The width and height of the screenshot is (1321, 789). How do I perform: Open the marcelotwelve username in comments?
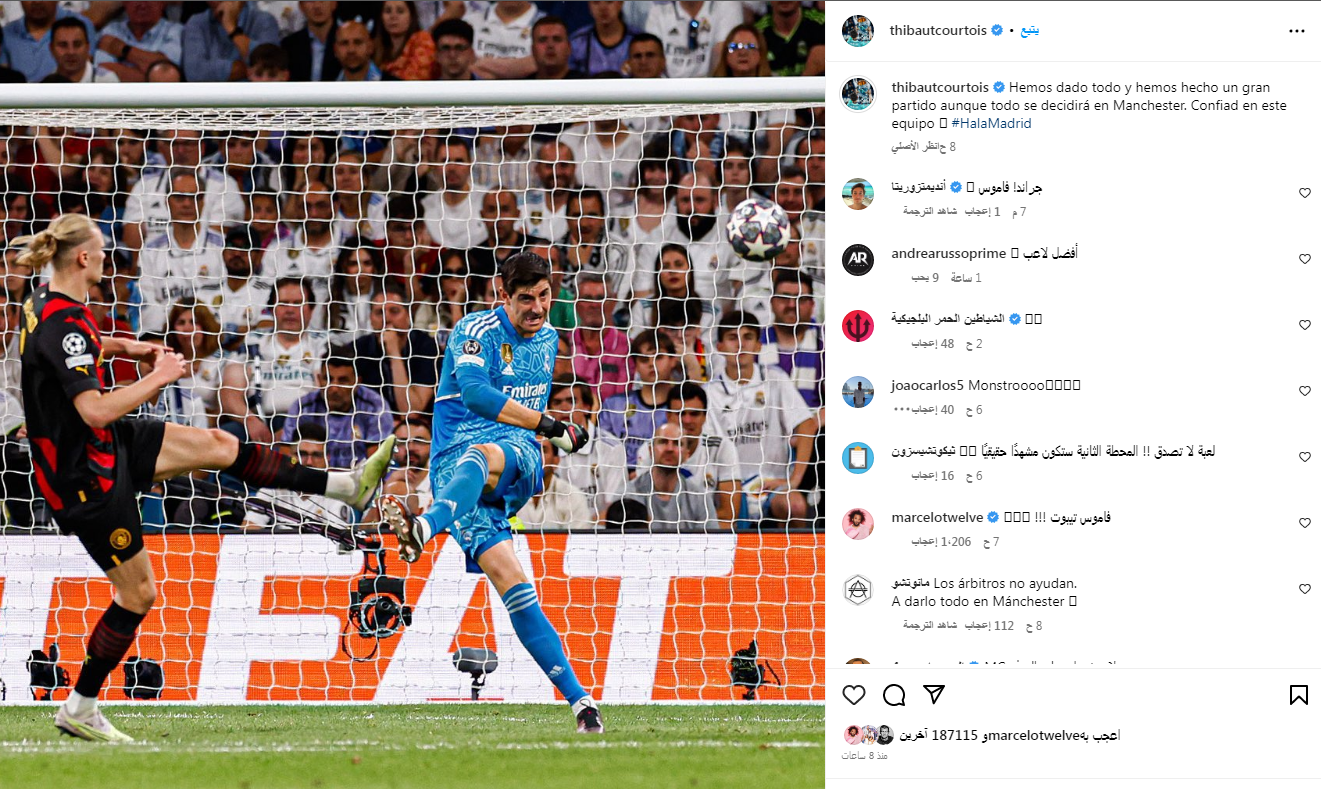coord(938,517)
